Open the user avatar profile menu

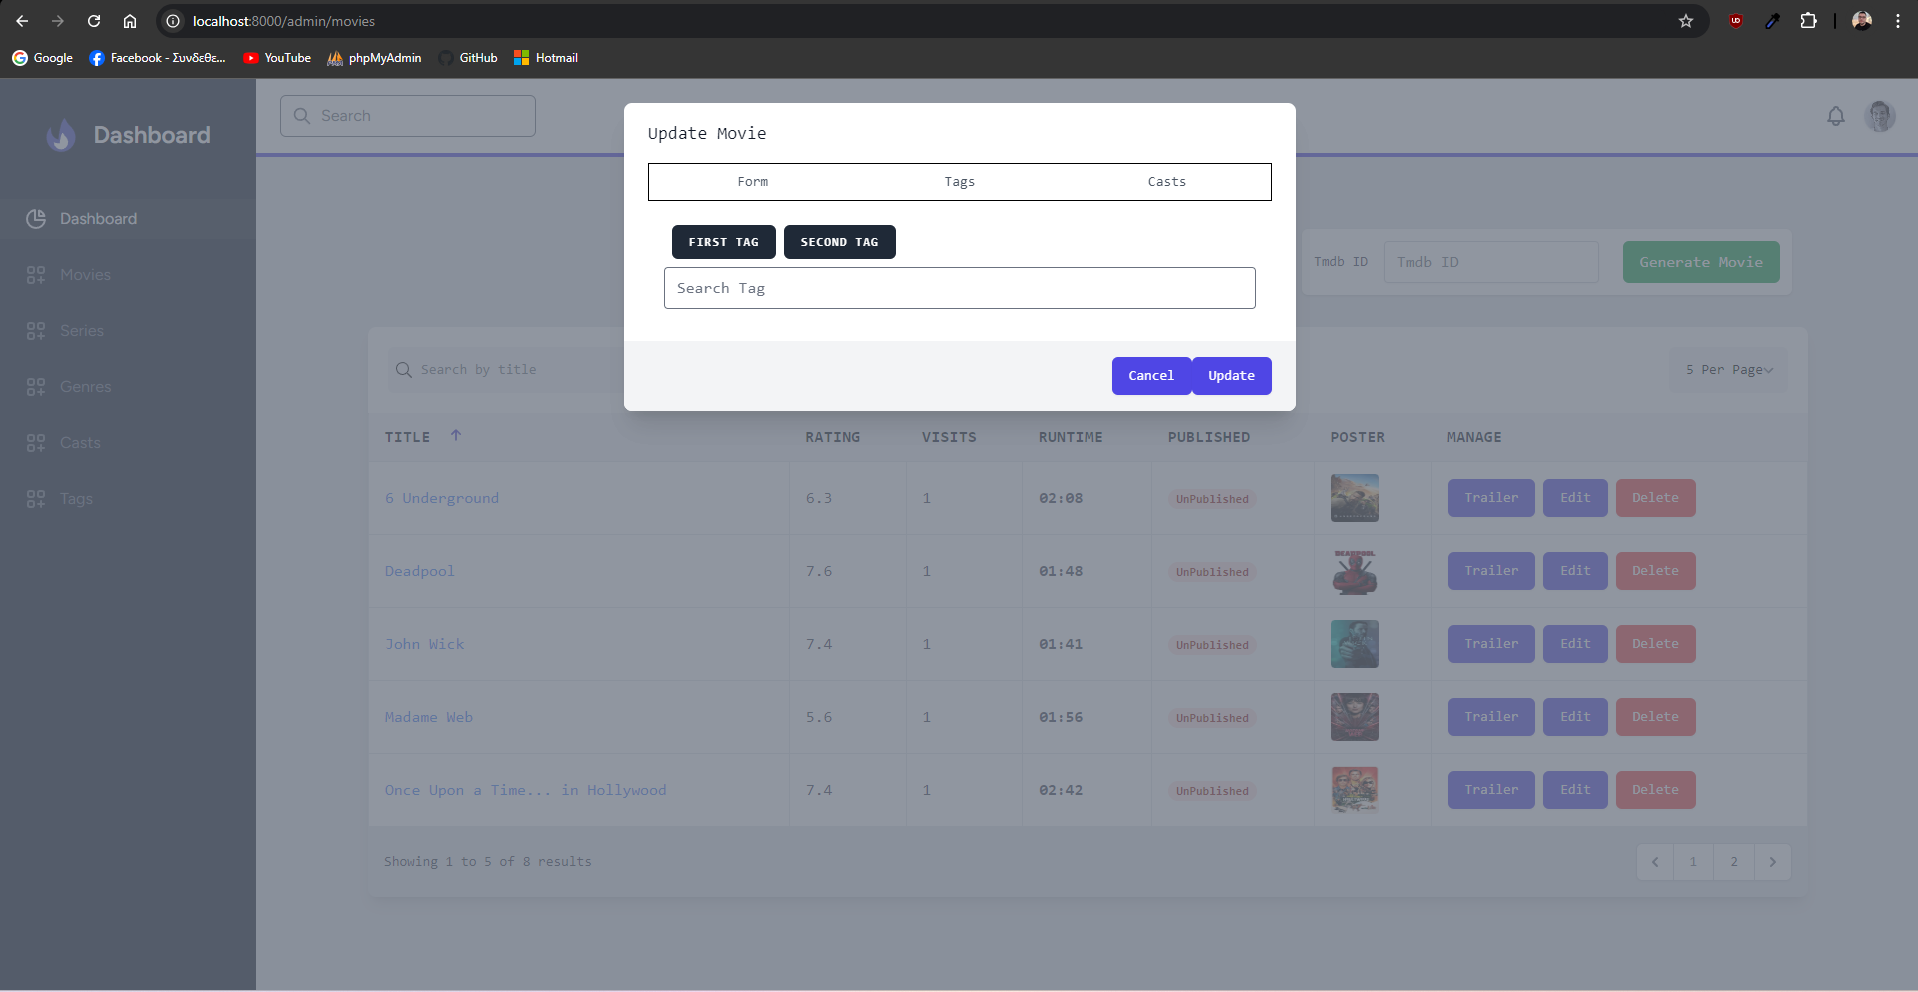point(1879,116)
